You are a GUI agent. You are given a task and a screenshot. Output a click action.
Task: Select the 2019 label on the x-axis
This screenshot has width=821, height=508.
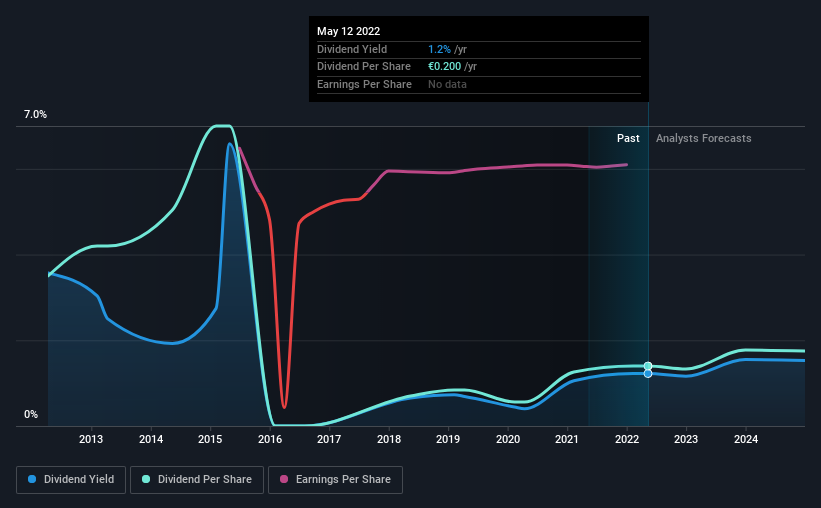coord(448,439)
